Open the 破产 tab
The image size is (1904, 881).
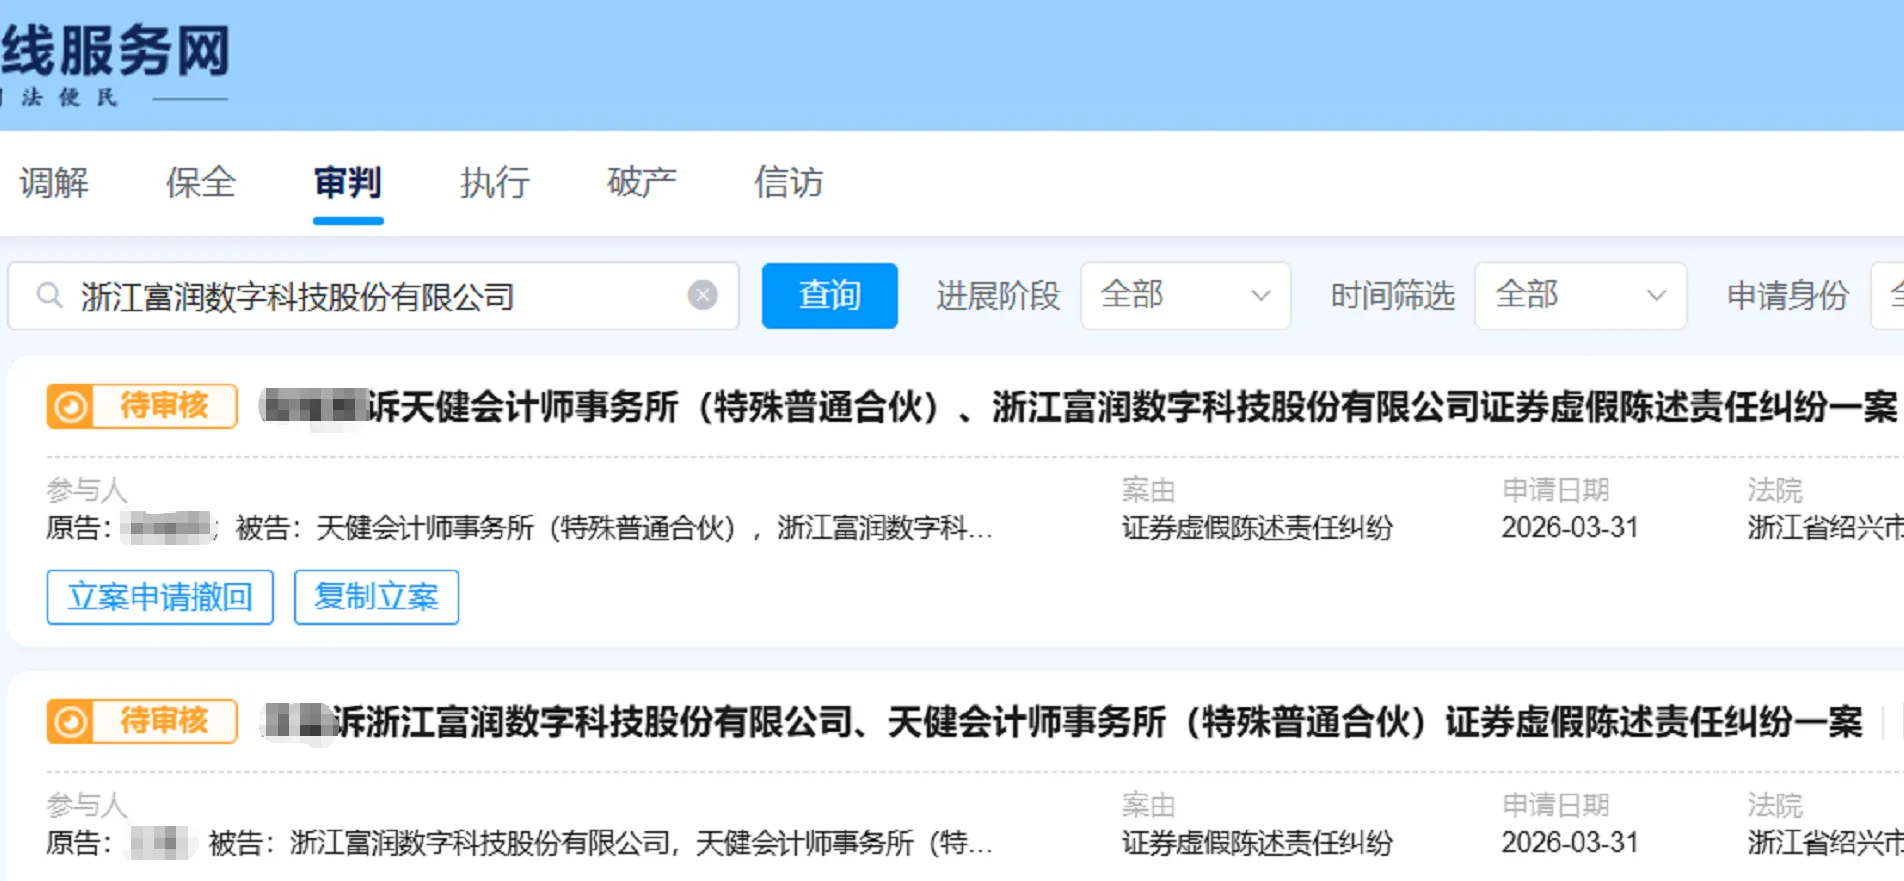click(x=642, y=183)
